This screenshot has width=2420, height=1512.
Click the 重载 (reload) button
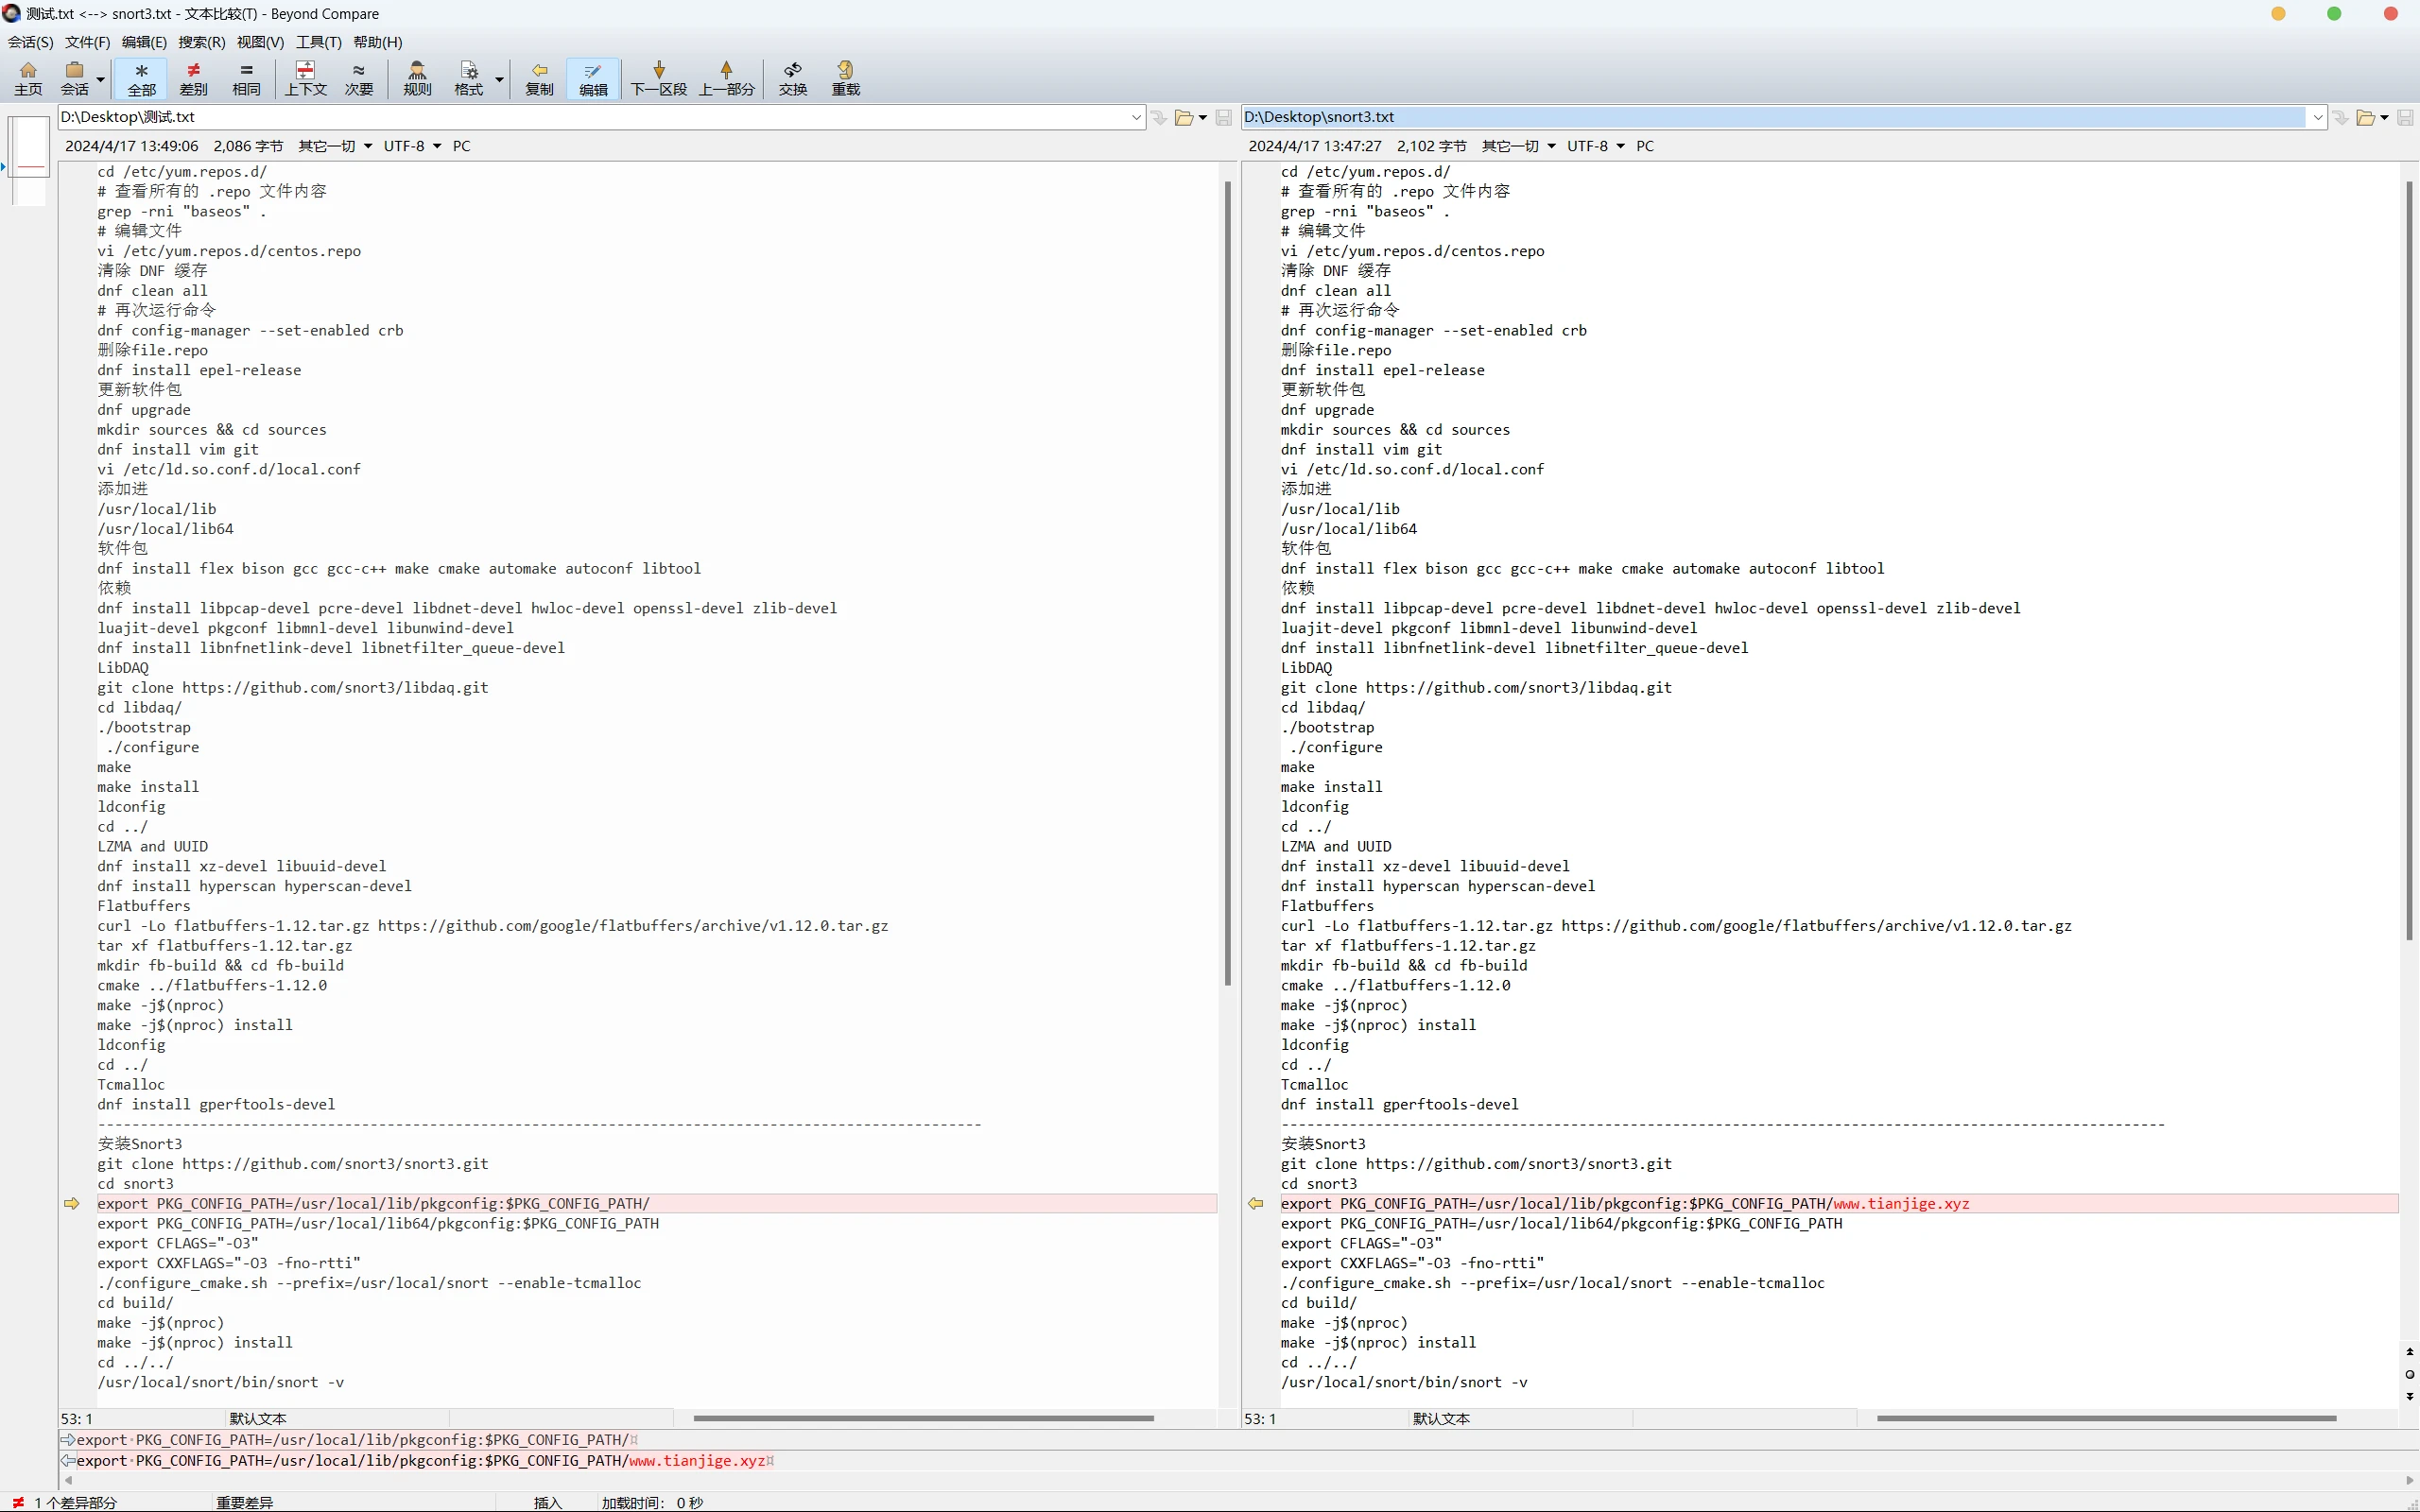[846, 78]
